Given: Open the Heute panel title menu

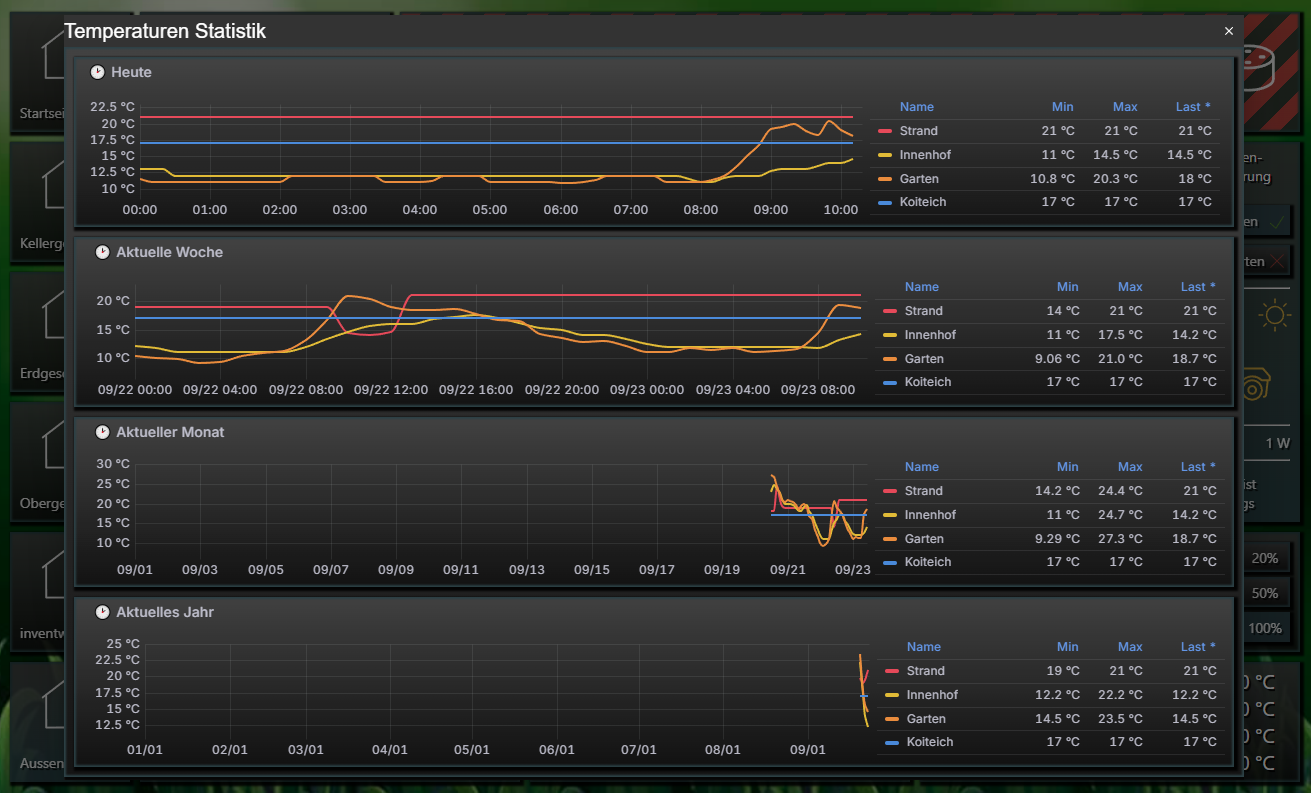Looking at the screenshot, I should point(131,72).
